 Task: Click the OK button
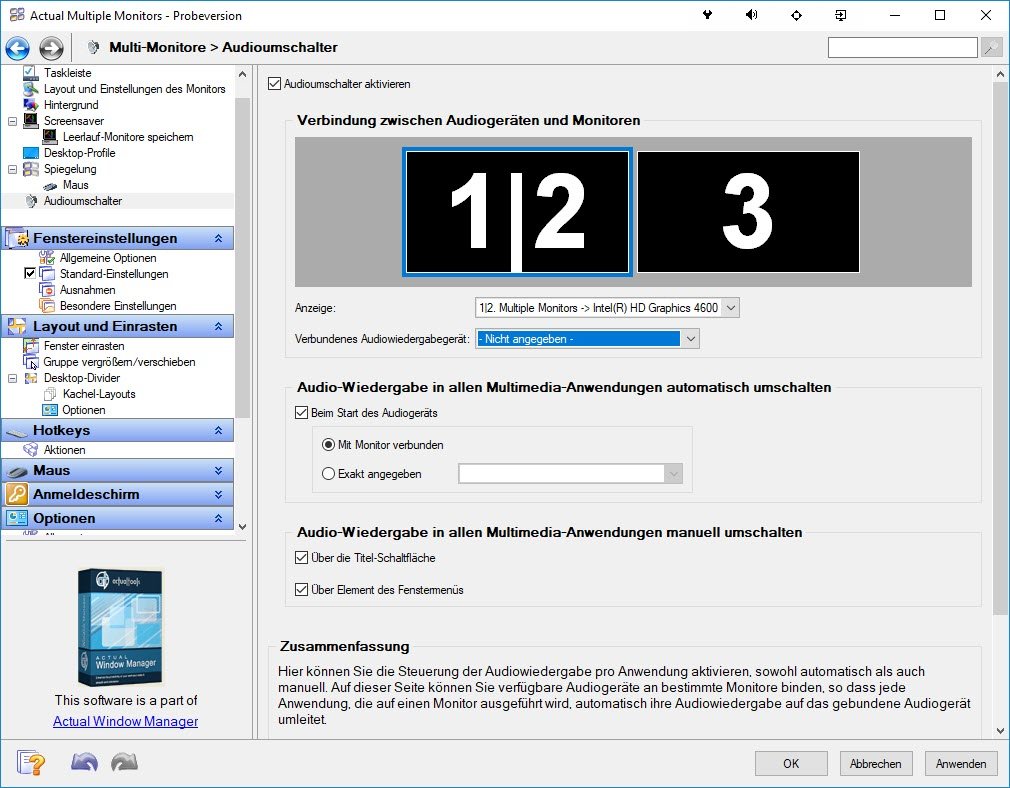pyautogui.click(x=791, y=764)
